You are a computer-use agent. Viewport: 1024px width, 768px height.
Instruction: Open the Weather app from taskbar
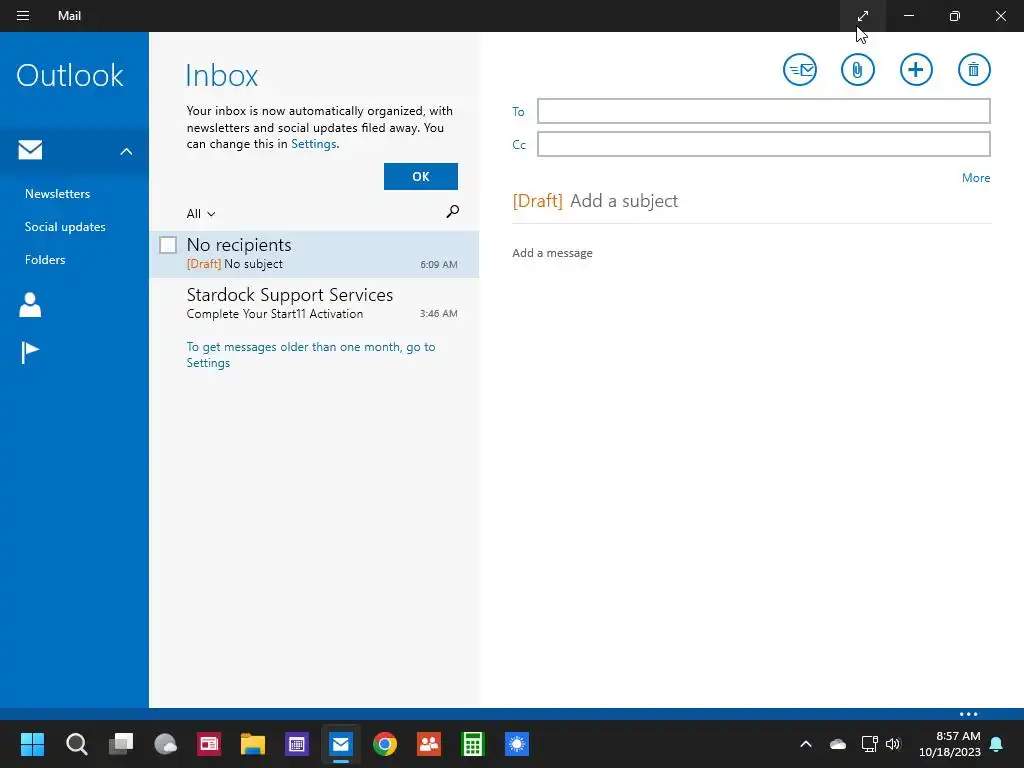(165, 744)
